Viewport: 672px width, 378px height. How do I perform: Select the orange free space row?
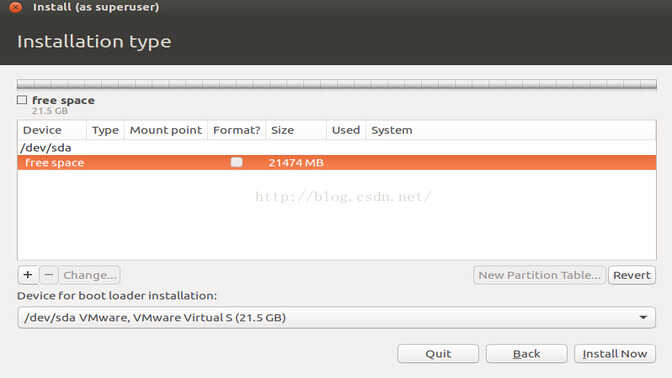pos(336,162)
